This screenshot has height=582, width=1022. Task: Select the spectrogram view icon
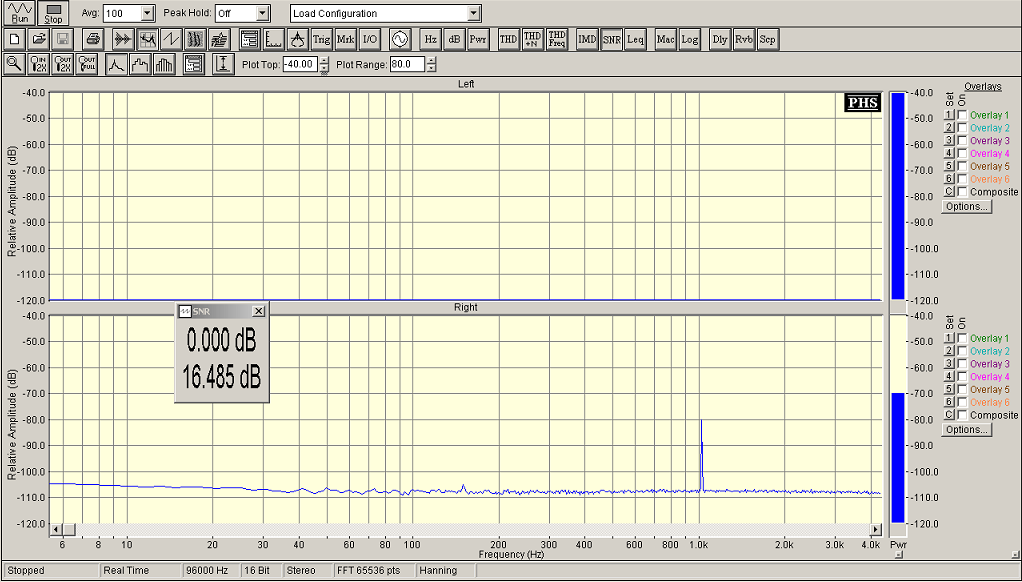pos(195,39)
